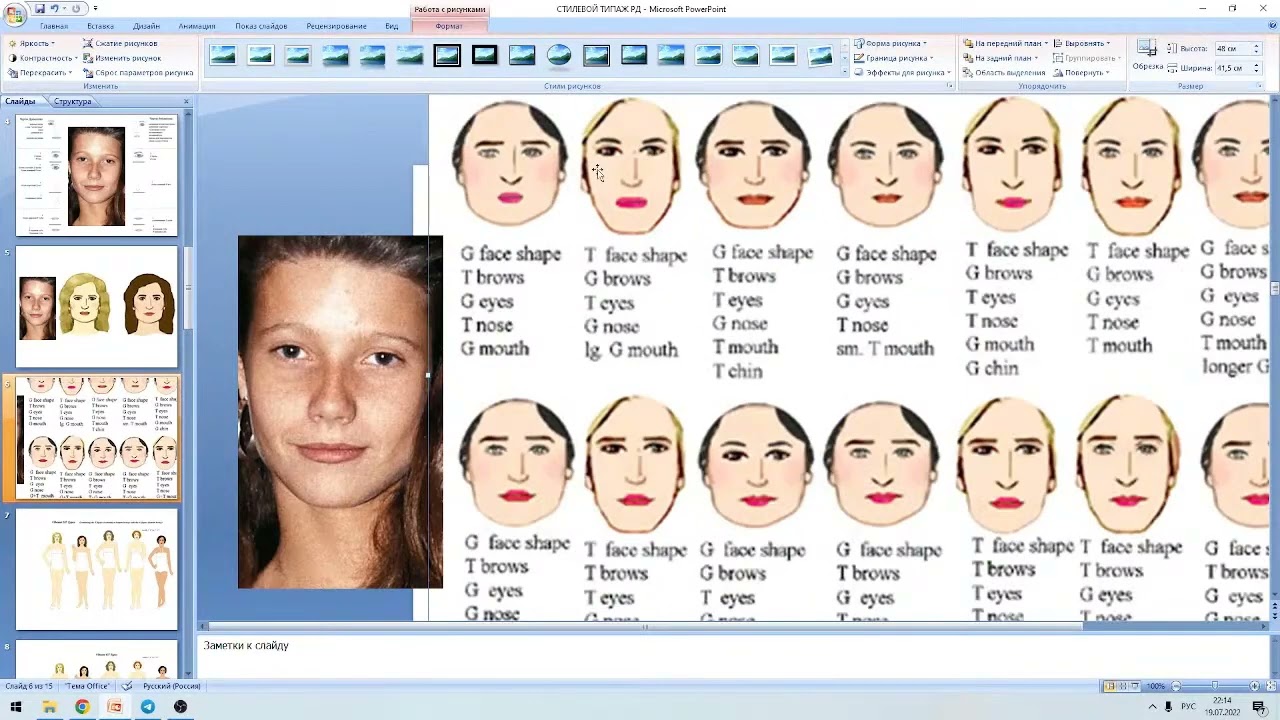Open Область выделения selection pane
Viewport: 1280px width, 720px height.
1004,72
